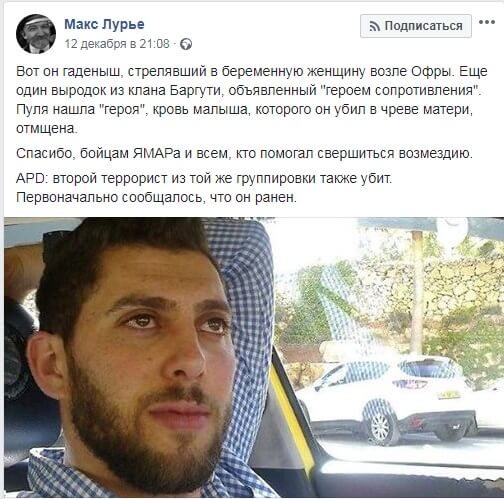Open the attached photo of bearded man
This screenshot has width=504, height=499.
[x=254, y=357]
